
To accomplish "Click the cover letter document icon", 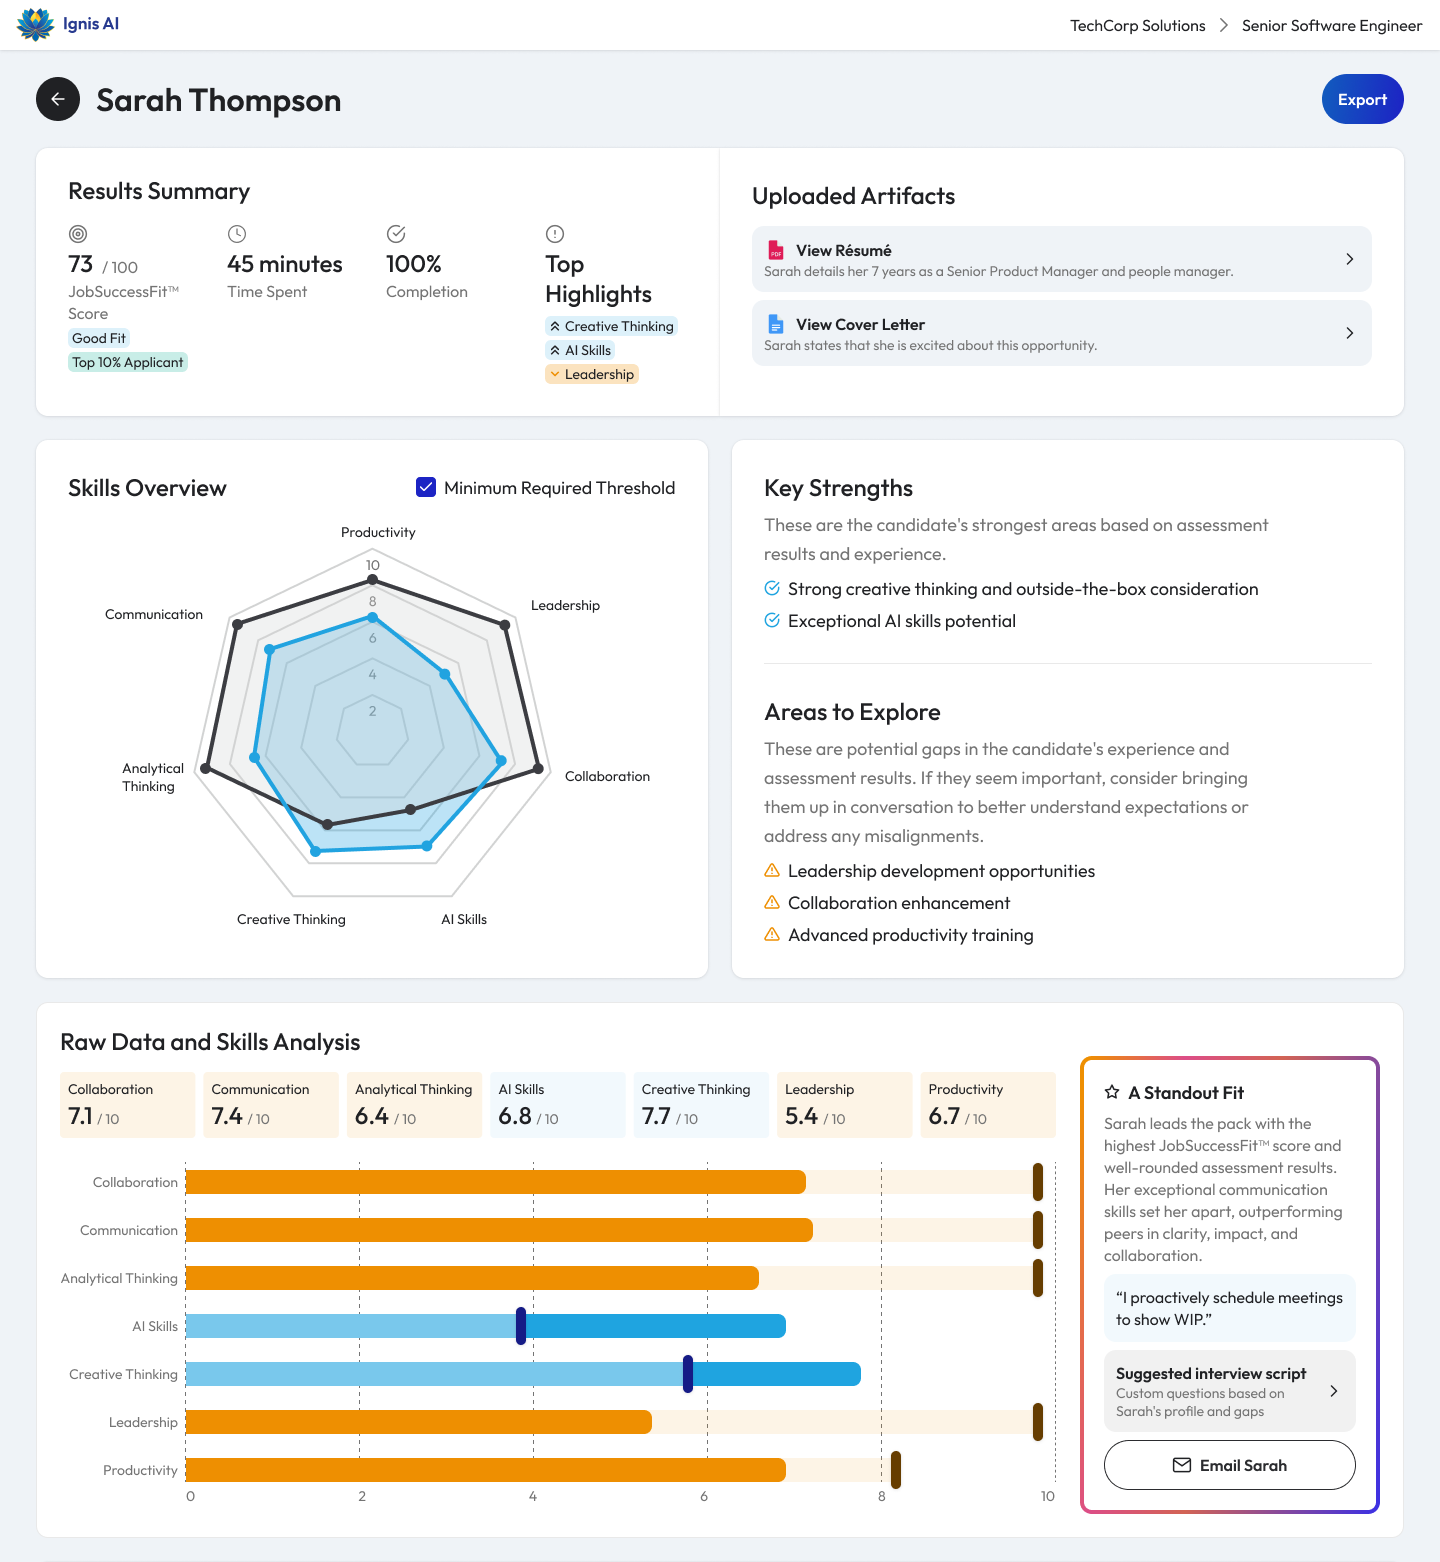I will (x=776, y=324).
